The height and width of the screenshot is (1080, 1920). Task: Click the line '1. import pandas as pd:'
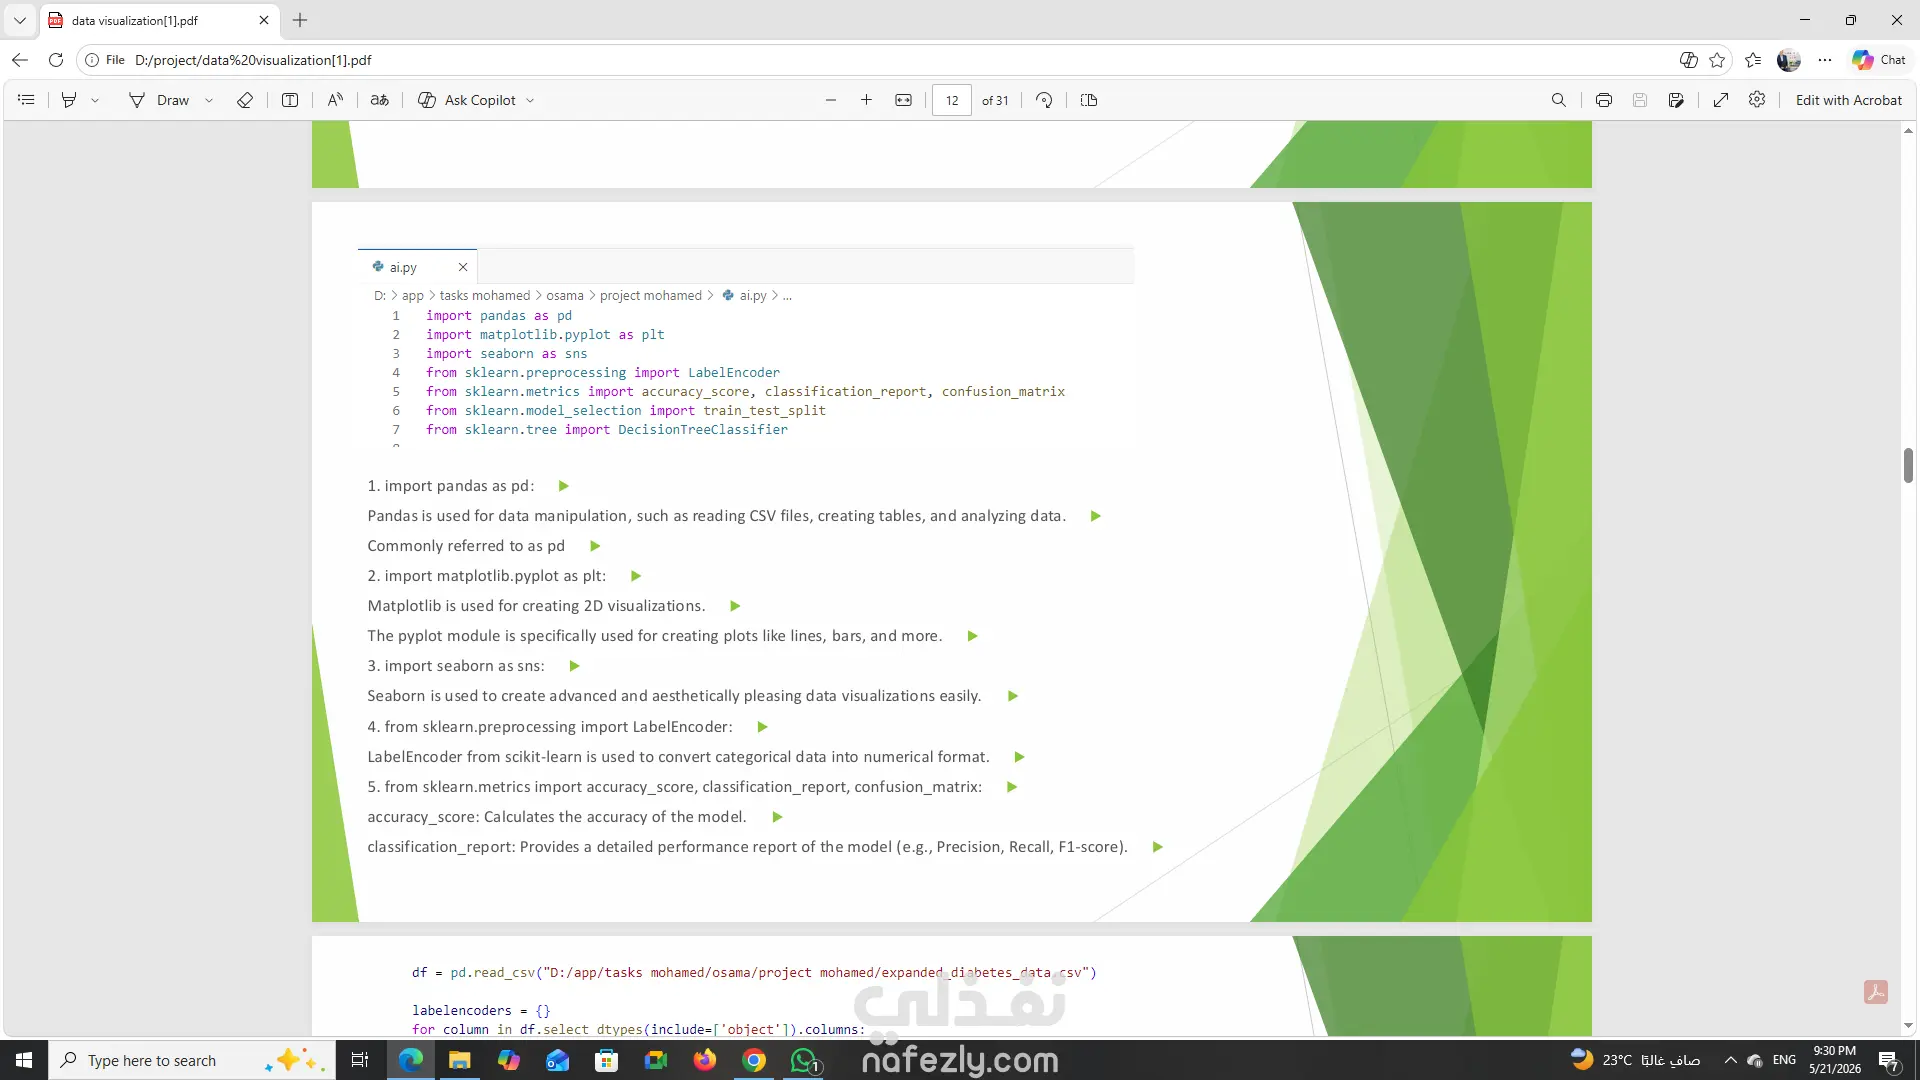(451, 486)
